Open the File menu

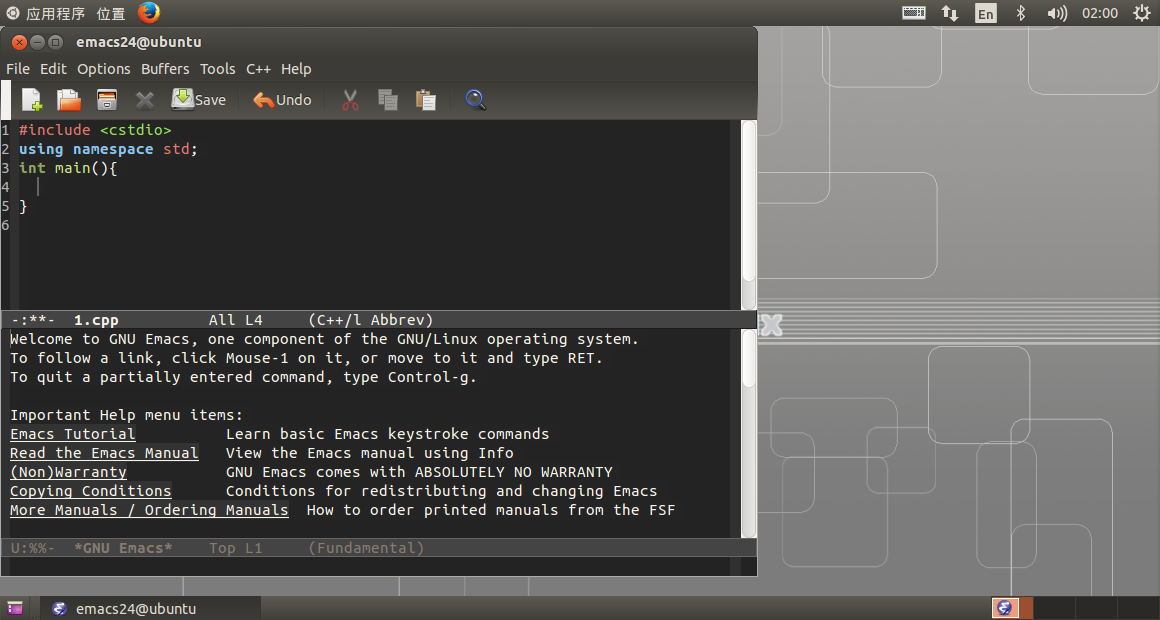[x=18, y=69]
